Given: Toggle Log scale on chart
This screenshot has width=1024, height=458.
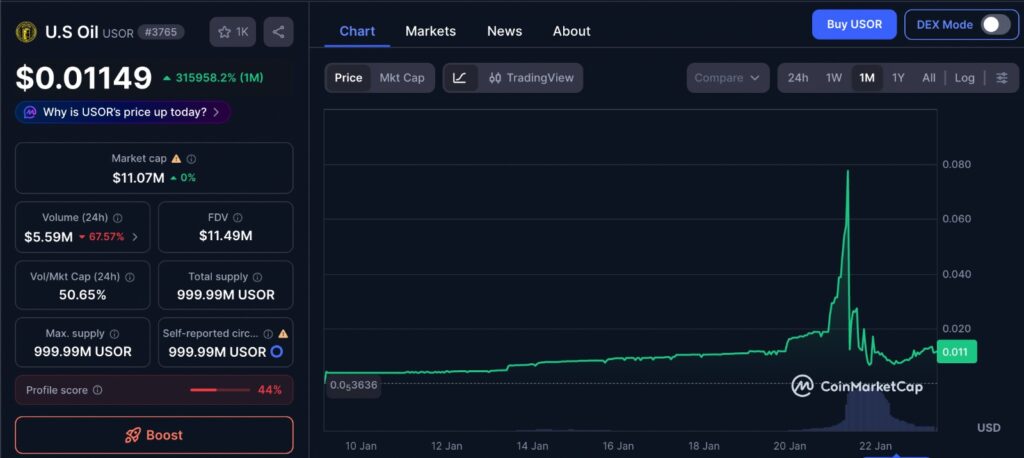Looking at the screenshot, I should [964, 78].
